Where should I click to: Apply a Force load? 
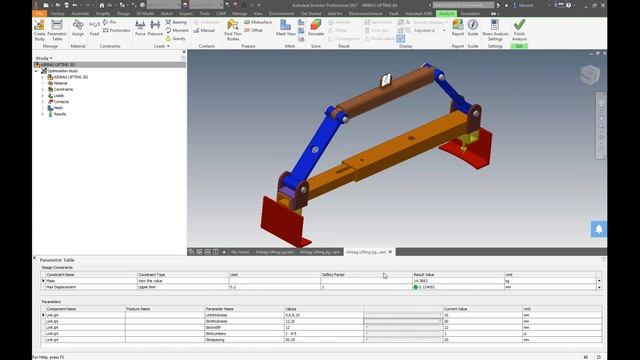(x=140, y=28)
